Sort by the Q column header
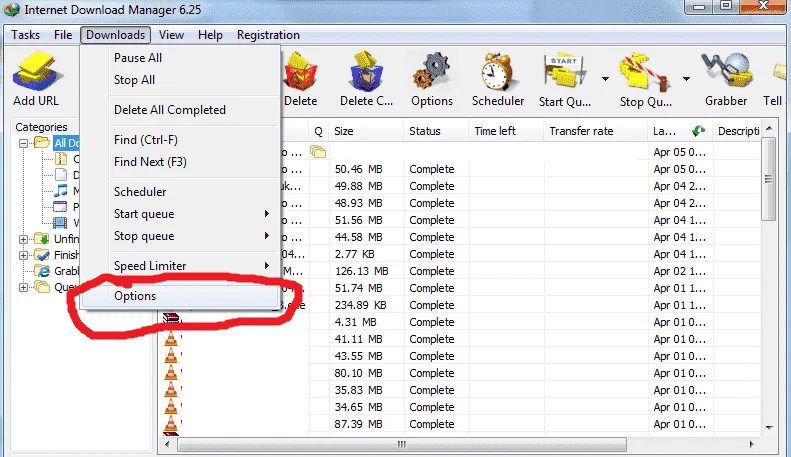 pyautogui.click(x=318, y=131)
